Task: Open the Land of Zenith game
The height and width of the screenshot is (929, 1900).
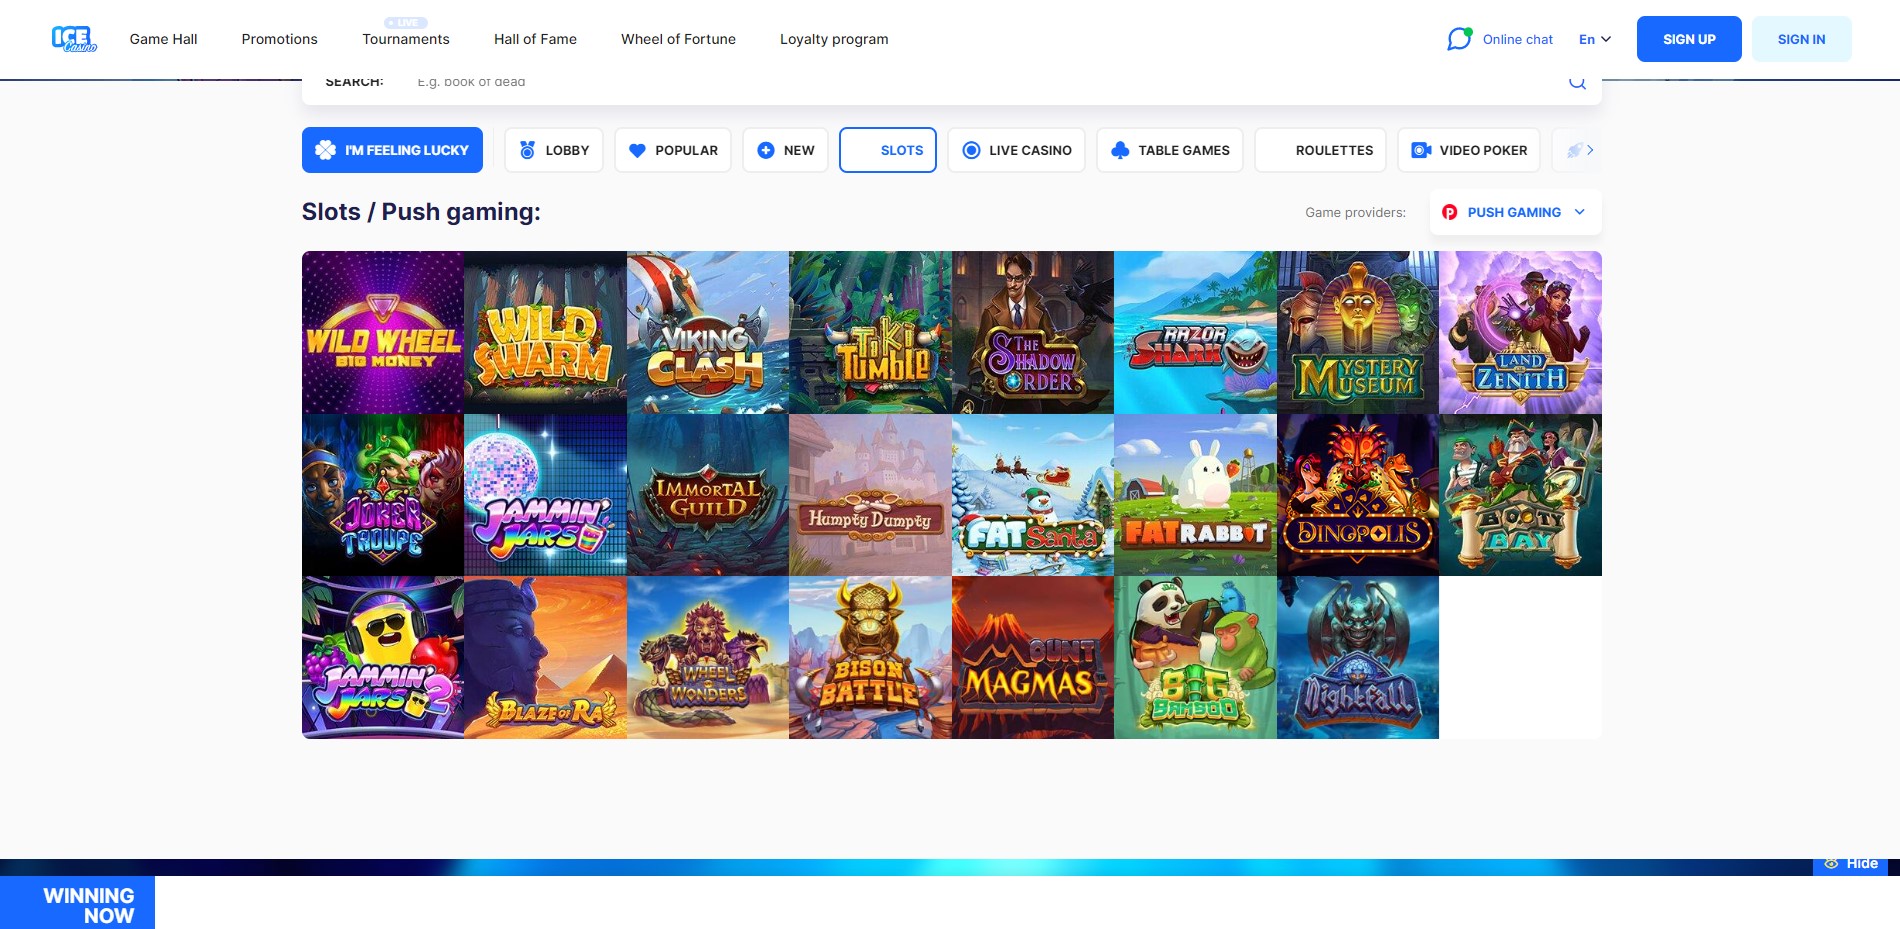Action: click(1520, 332)
